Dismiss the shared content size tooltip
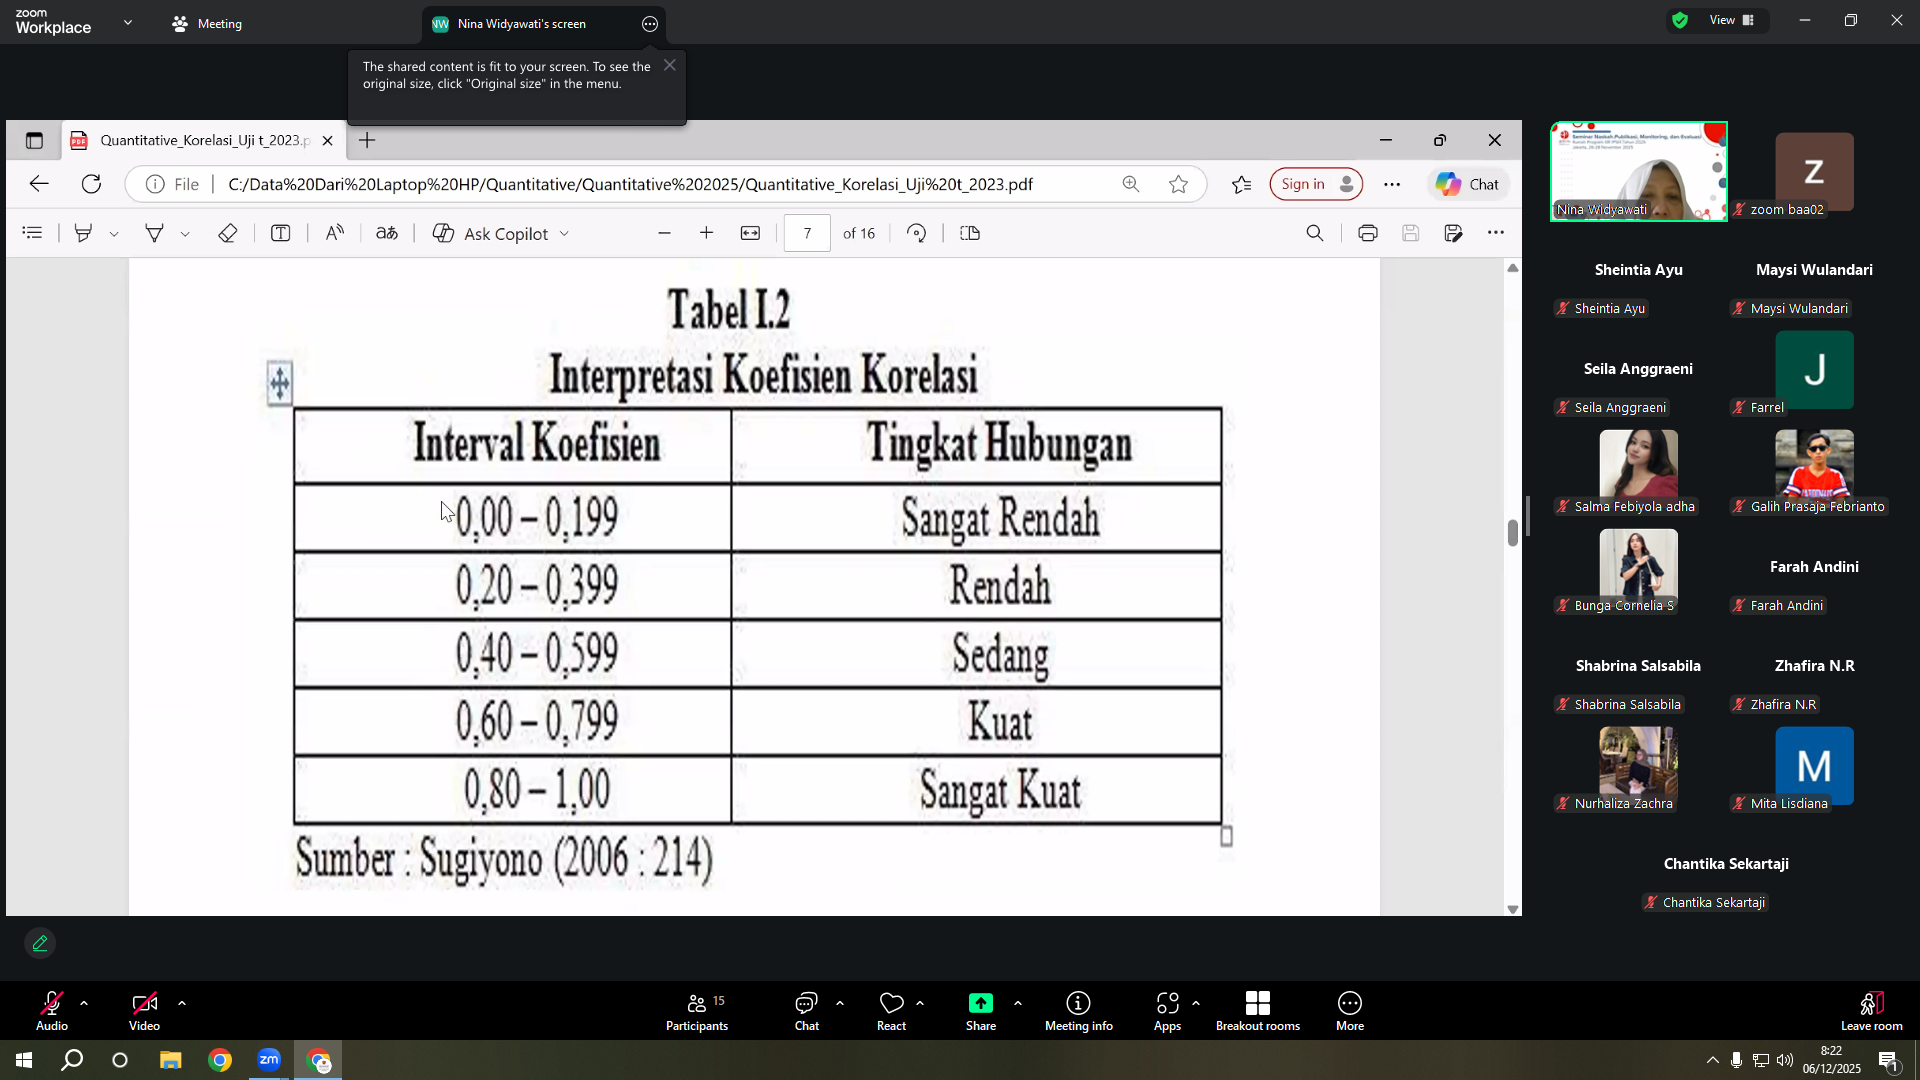The width and height of the screenshot is (1920, 1080). (670, 65)
